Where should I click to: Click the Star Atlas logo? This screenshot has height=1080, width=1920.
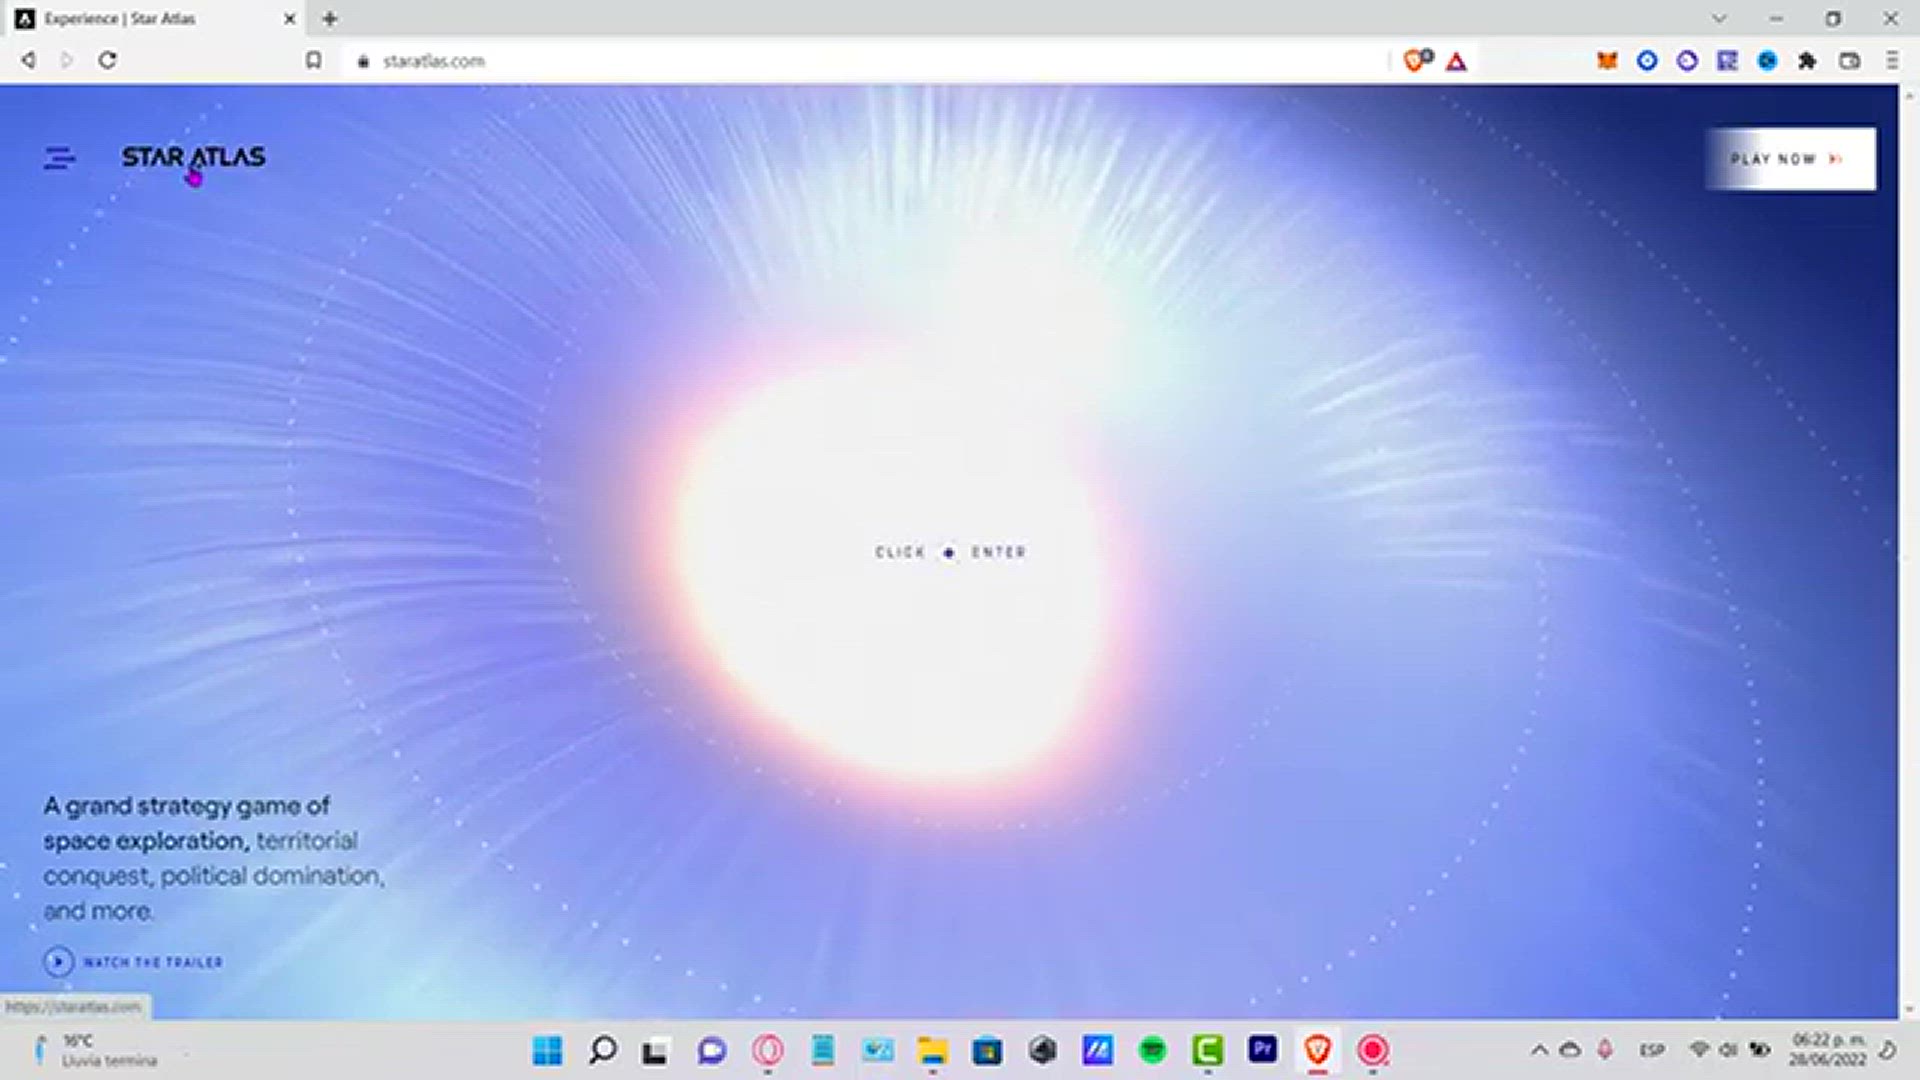pos(193,157)
